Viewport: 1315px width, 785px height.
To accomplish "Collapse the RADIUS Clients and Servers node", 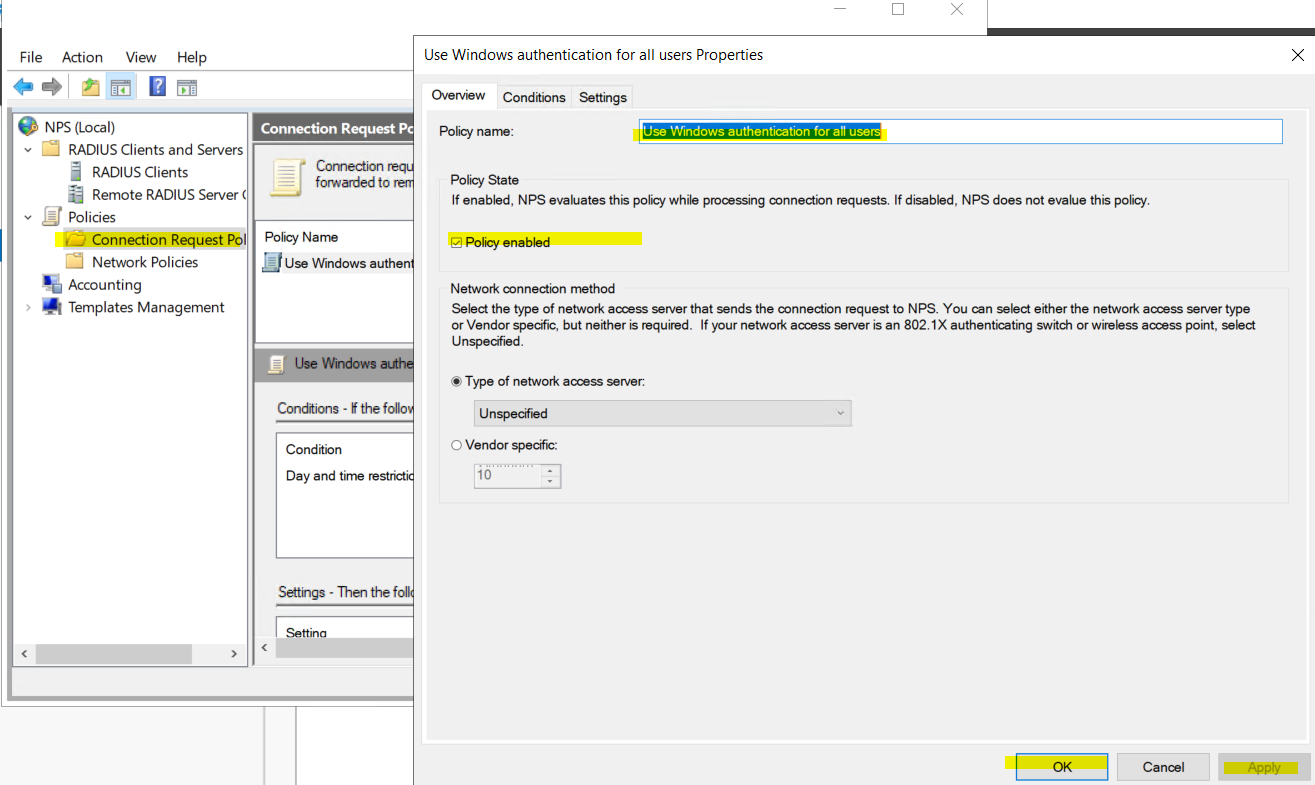I will (28, 150).
